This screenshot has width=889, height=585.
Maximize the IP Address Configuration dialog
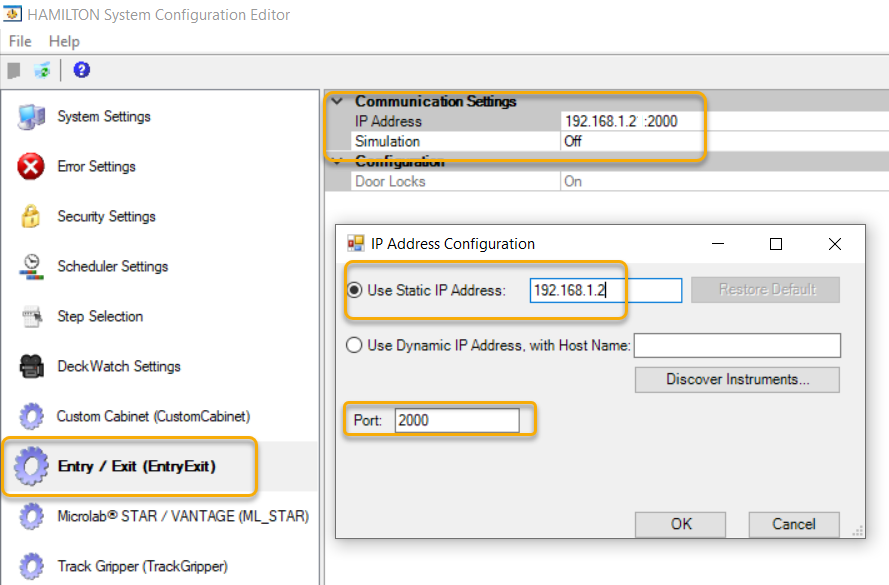pyautogui.click(x=776, y=244)
